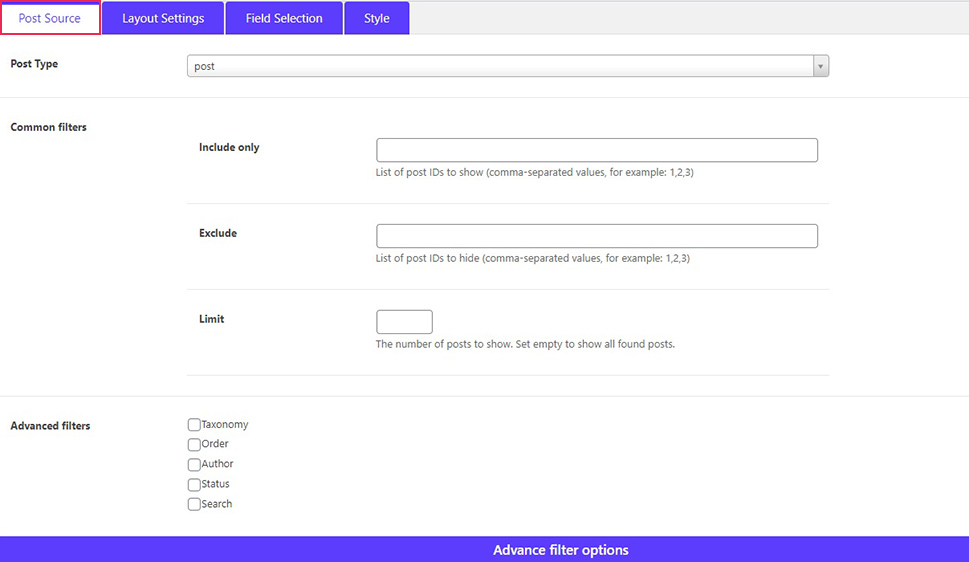Click the Post Type label
Viewport: 969px width, 562px height.
click(34, 64)
